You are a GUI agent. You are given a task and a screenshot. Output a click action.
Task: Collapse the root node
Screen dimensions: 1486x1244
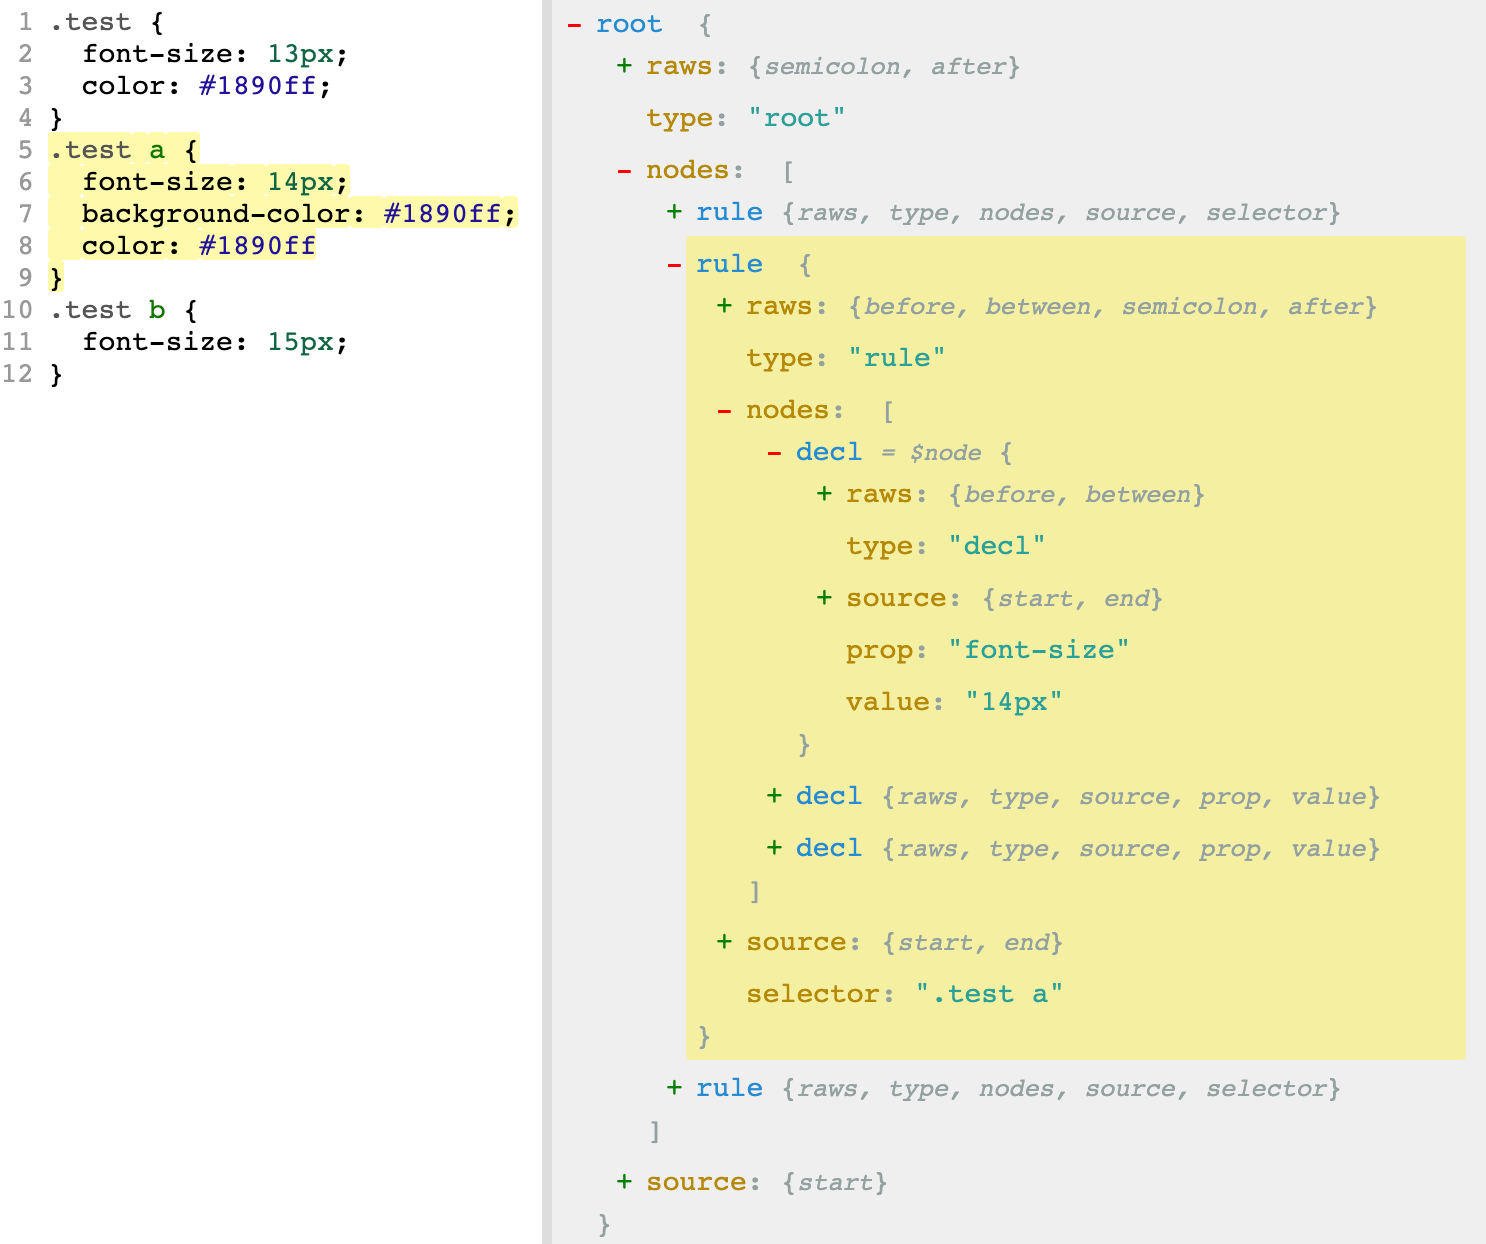(x=574, y=25)
